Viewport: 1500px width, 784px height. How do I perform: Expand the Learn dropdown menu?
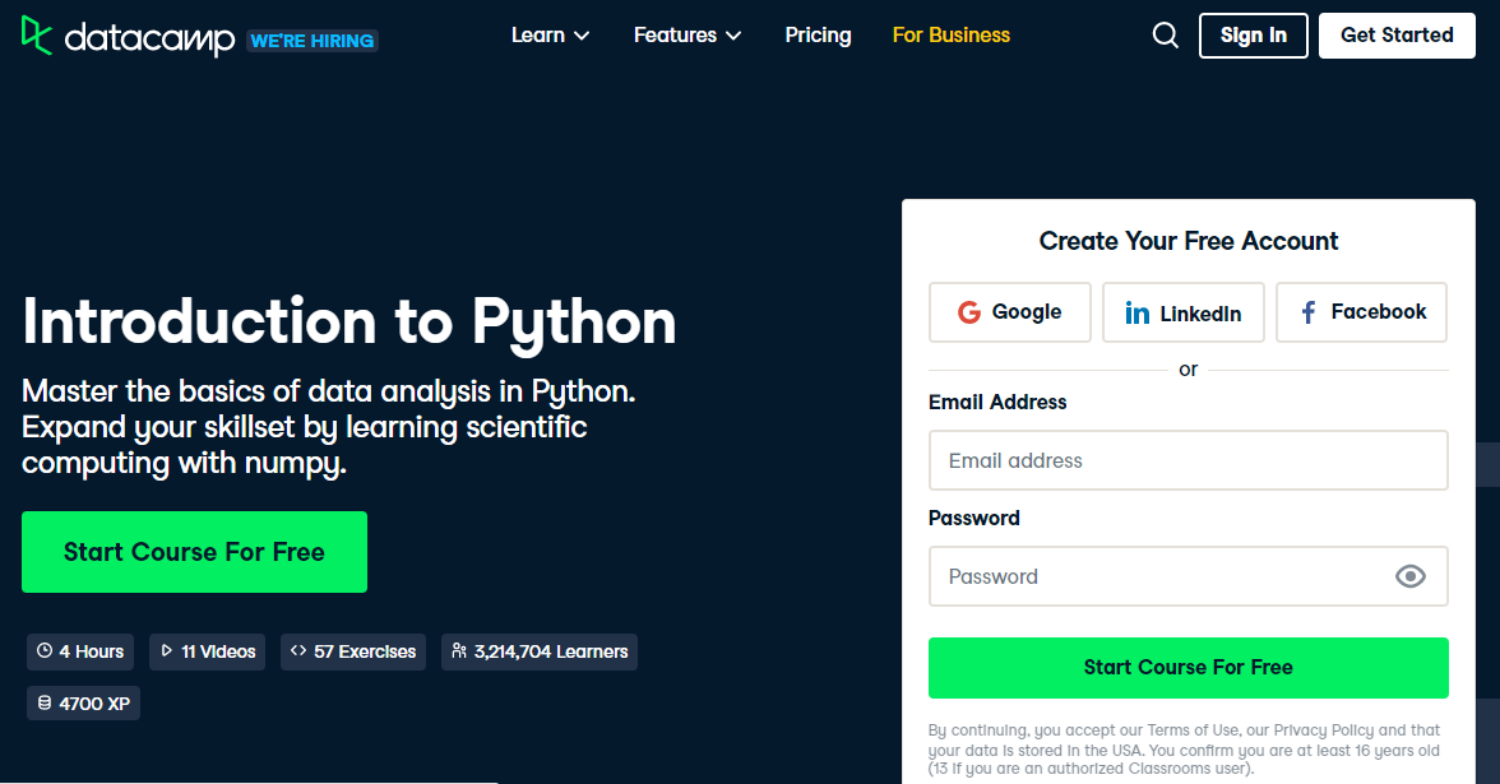click(x=550, y=36)
